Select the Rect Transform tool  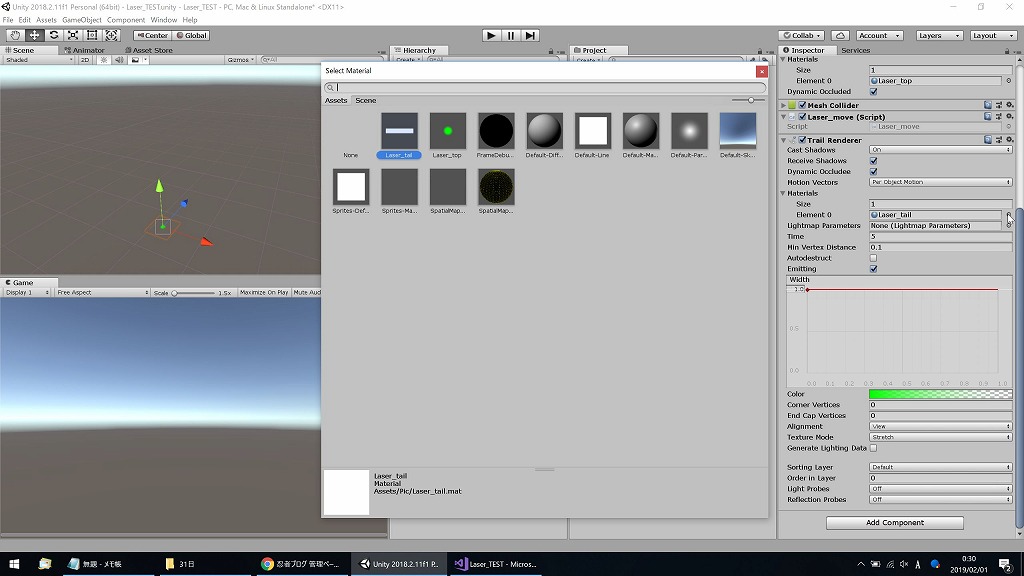pyautogui.click(x=92, y=35)
